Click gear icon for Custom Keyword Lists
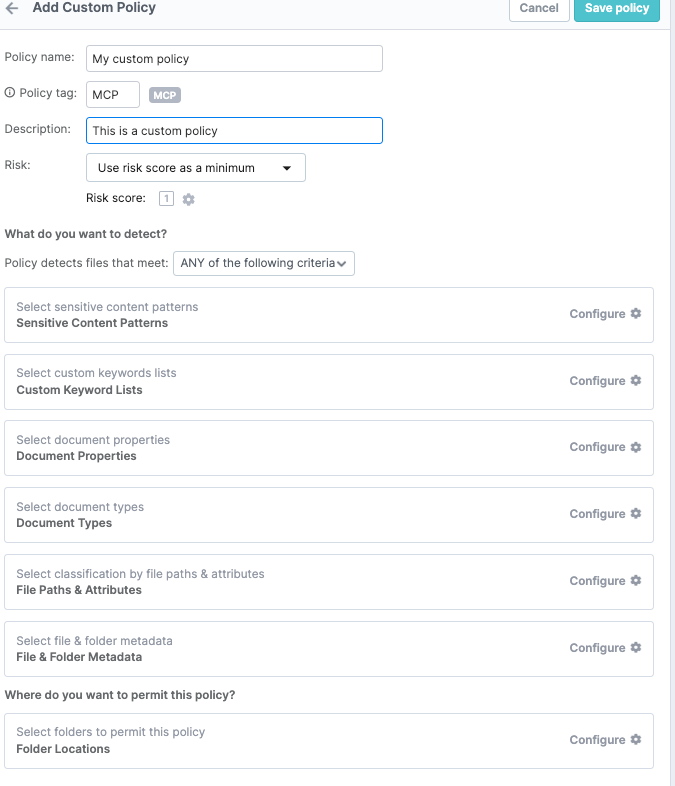 (635, 381)
